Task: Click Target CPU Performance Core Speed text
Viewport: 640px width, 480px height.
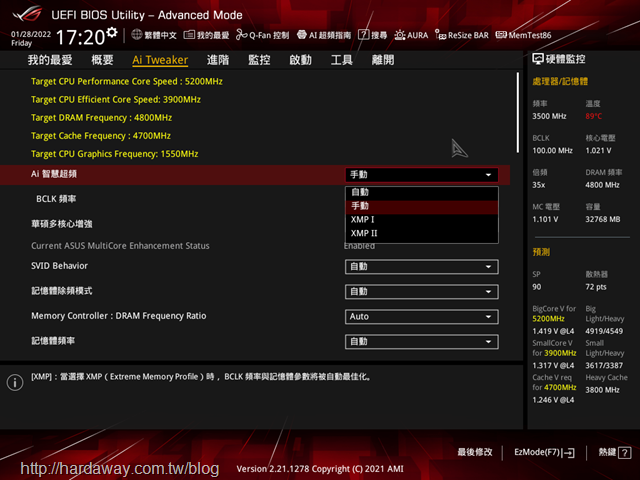Action: (x=127, y=81)
